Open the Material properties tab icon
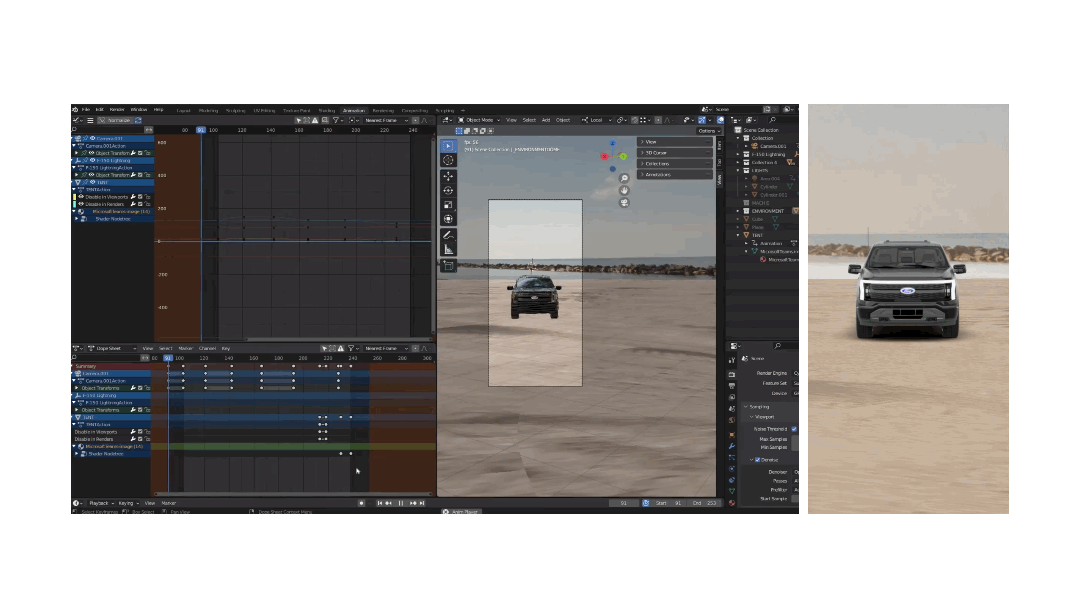The height and width of the screenshot is (608, 1080). 731,503
